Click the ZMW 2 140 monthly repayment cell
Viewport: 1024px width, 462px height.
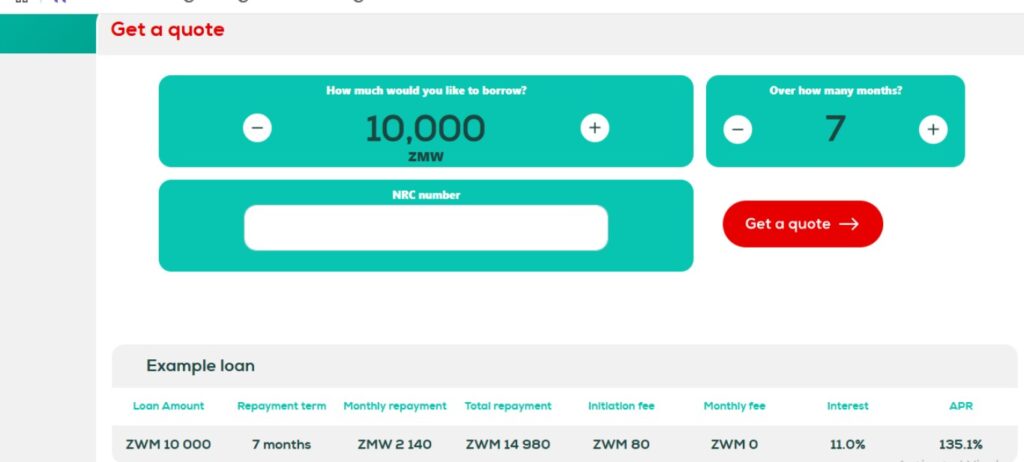pyautogui.click(x=395, y=444)
